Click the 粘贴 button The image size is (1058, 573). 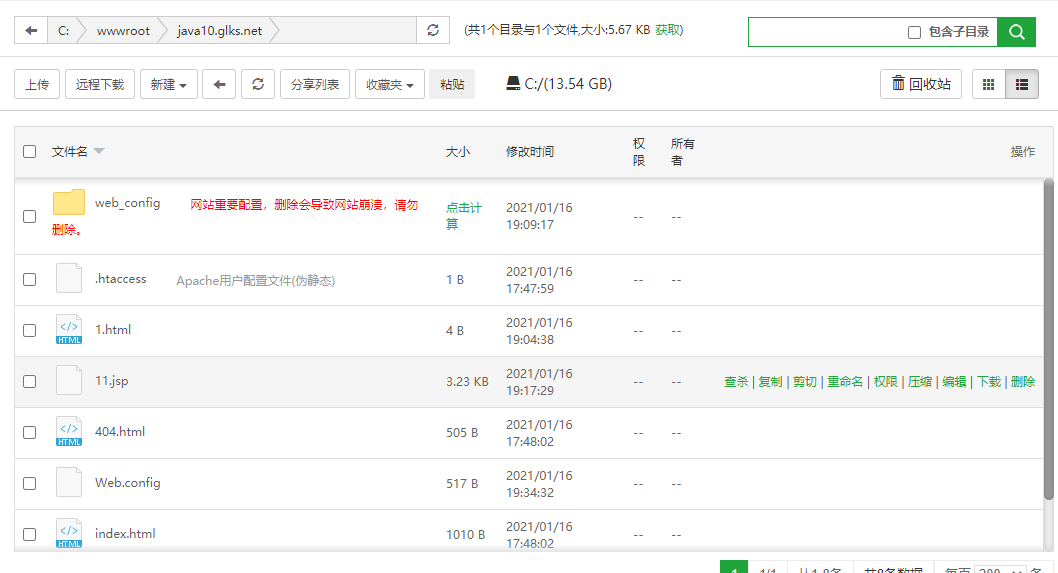[452, 84]
